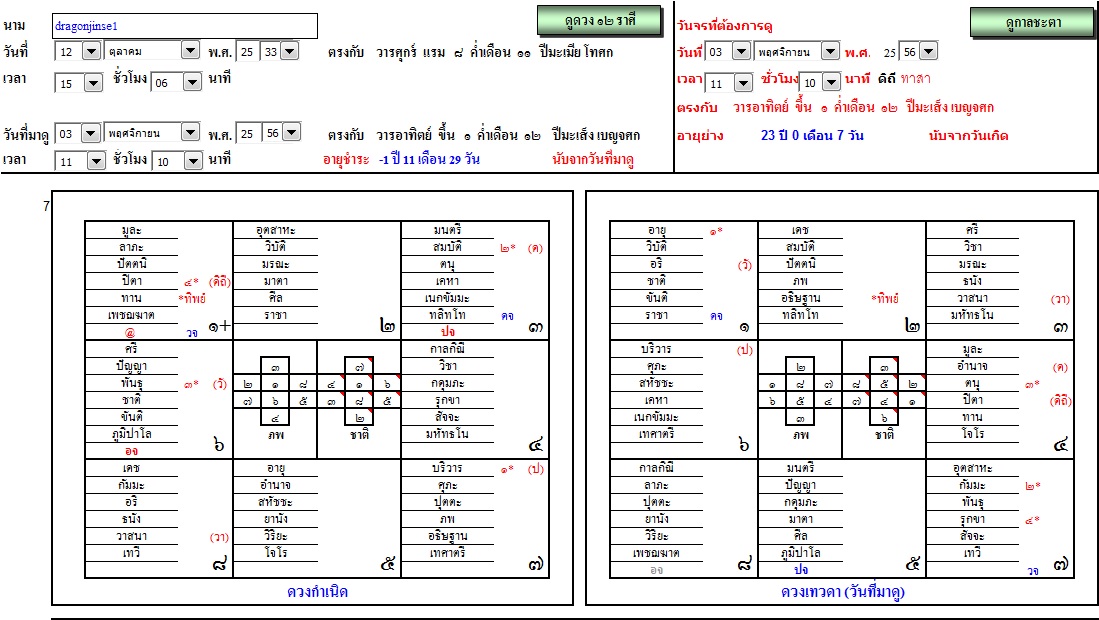Image resolution: width=1099 pixels, height=620 pixels.
Task: Click the red @ symbol in ดวงกำเนิด chart
Action: (x=130, y=333)
